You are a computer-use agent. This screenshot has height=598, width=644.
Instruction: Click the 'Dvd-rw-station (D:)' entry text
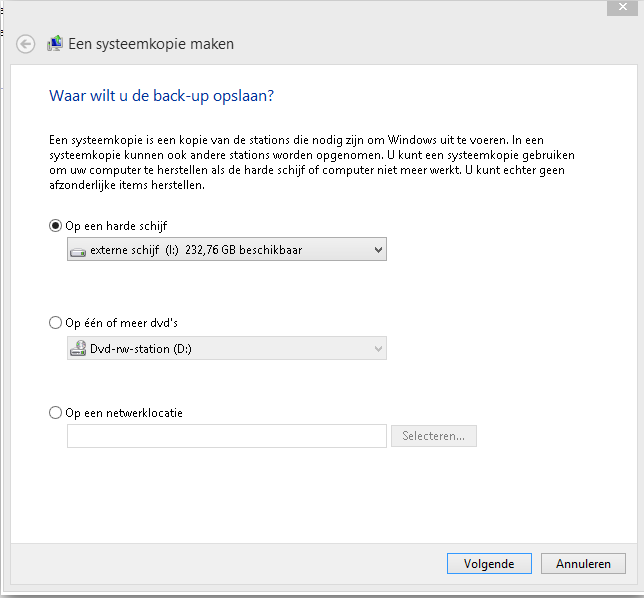tap(140, 348)
